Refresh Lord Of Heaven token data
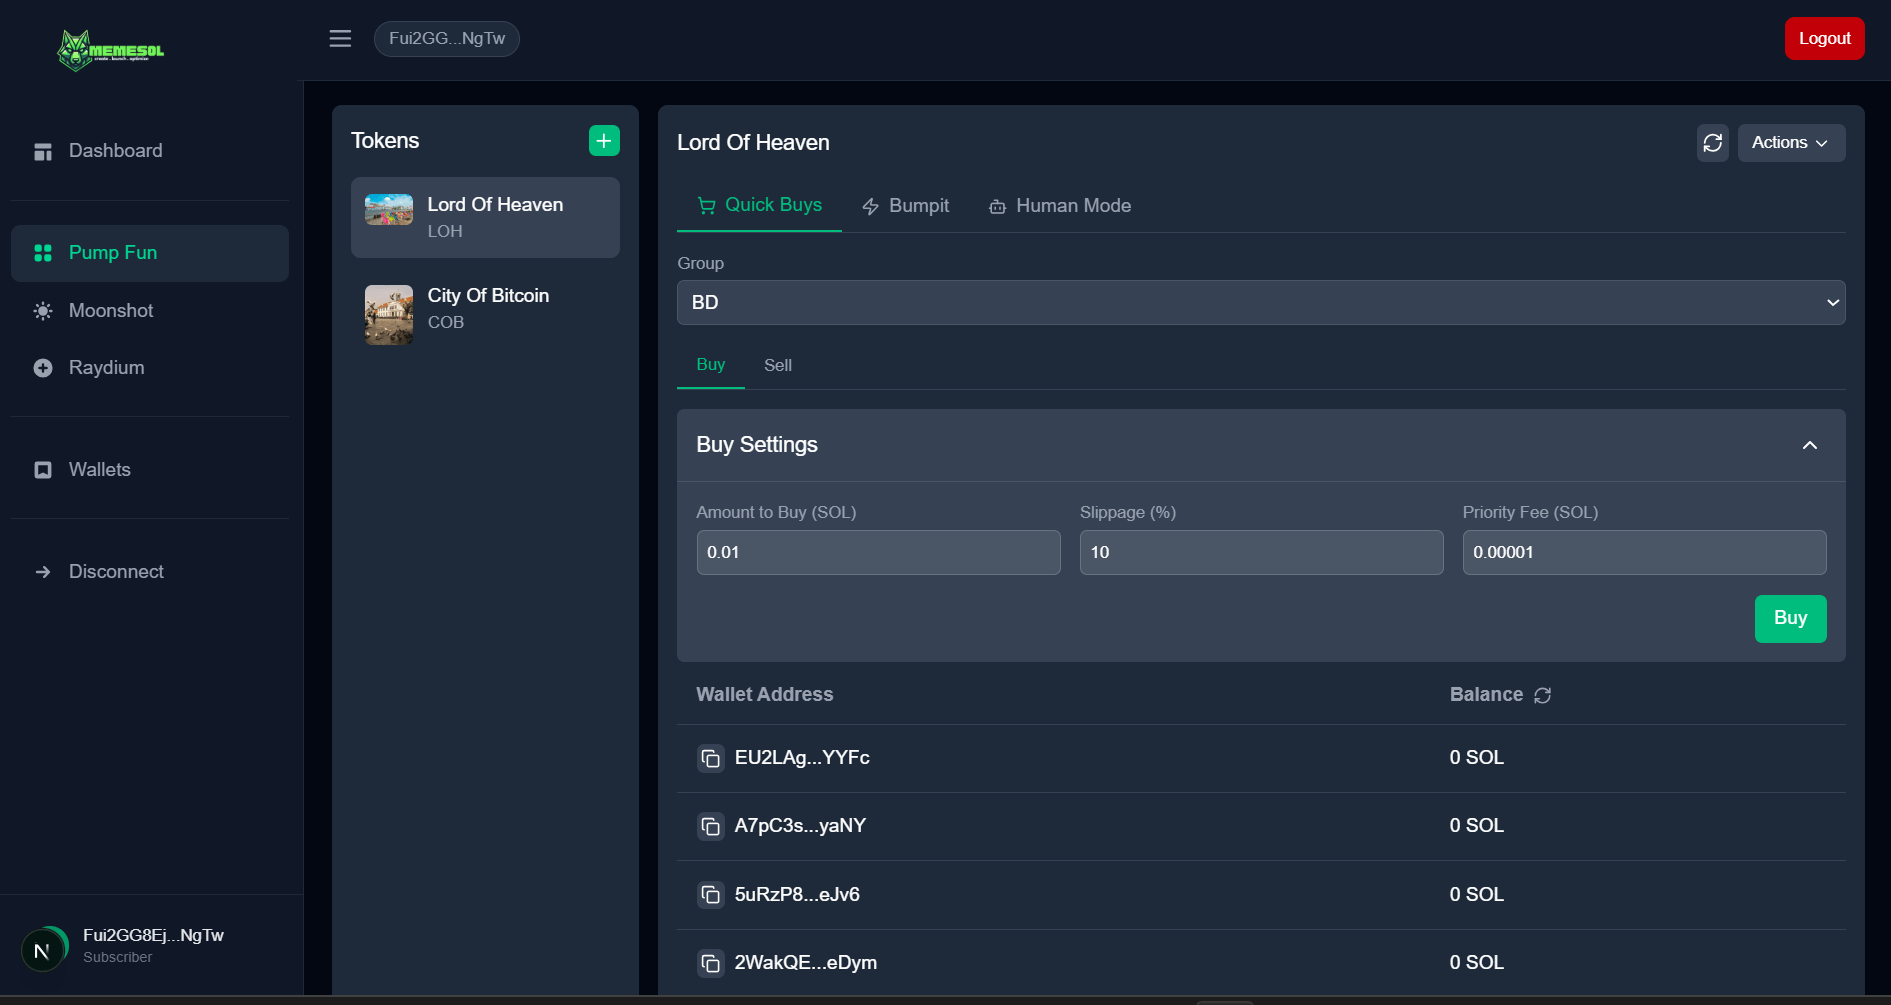Image resolution: width=1891 pixels, height=1005 pixels. (x=1713, y=143)
